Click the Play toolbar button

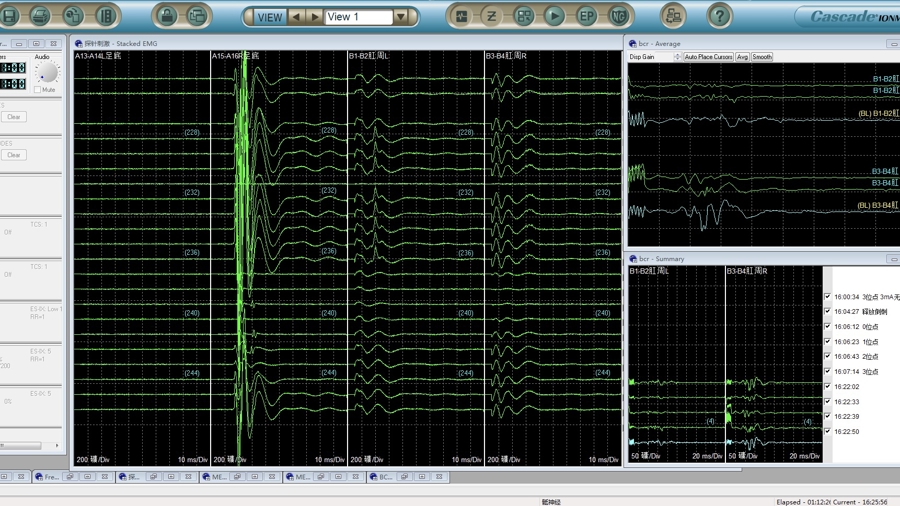pos(554,16)
